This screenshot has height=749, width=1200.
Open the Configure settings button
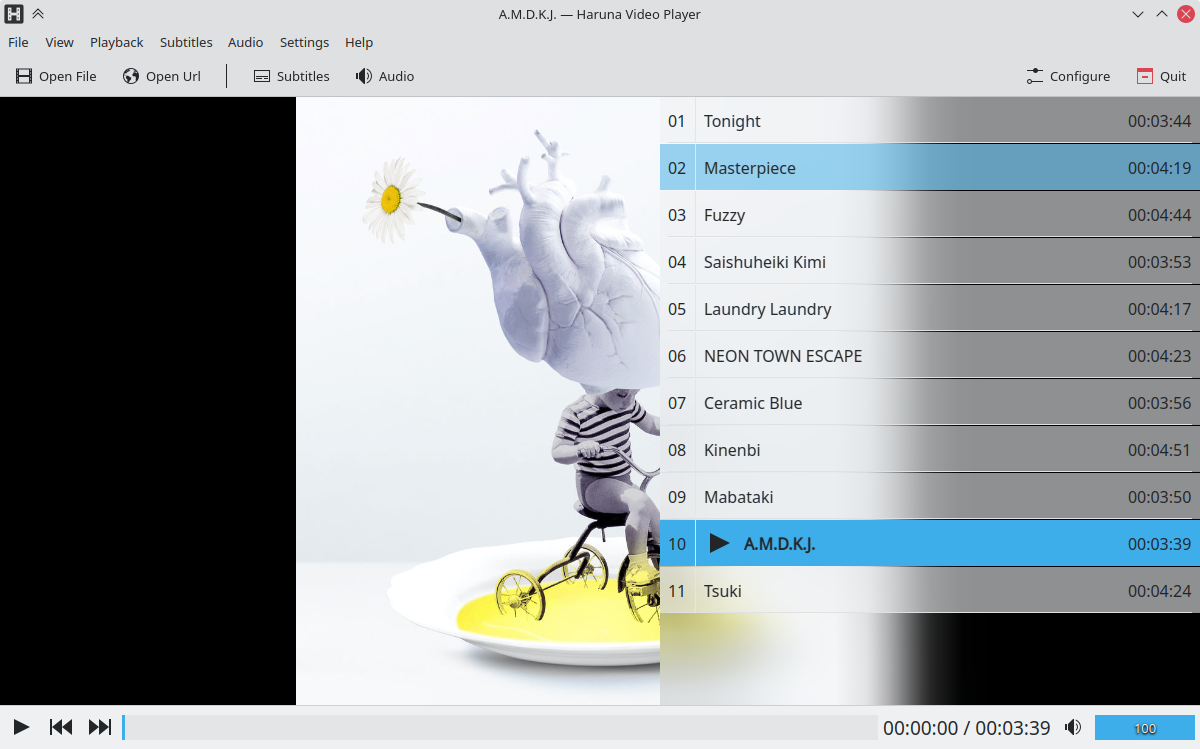pos(1068,76)
